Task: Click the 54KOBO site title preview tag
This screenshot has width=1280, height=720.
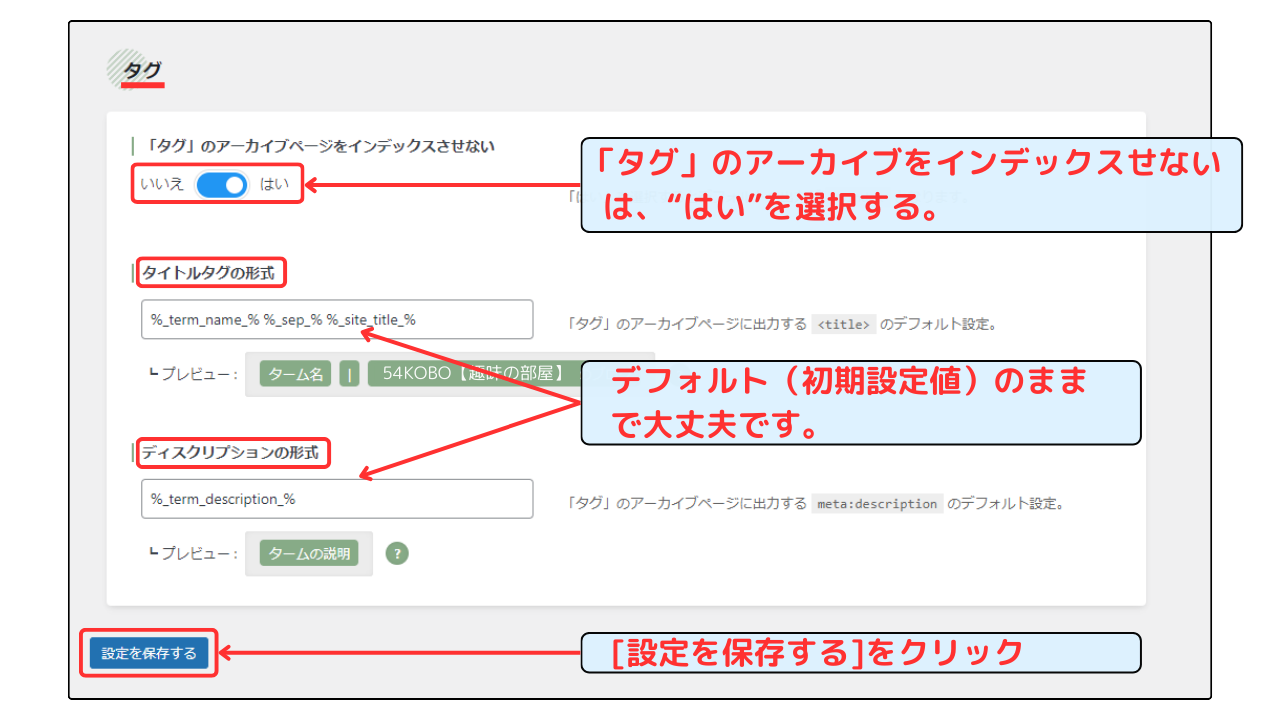Action: 474,374
